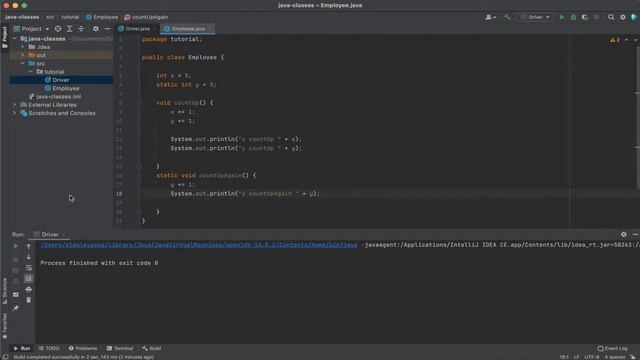Select the Employee class in project tree
Viewport: 640px width, 360px height.
click(66, 88)
